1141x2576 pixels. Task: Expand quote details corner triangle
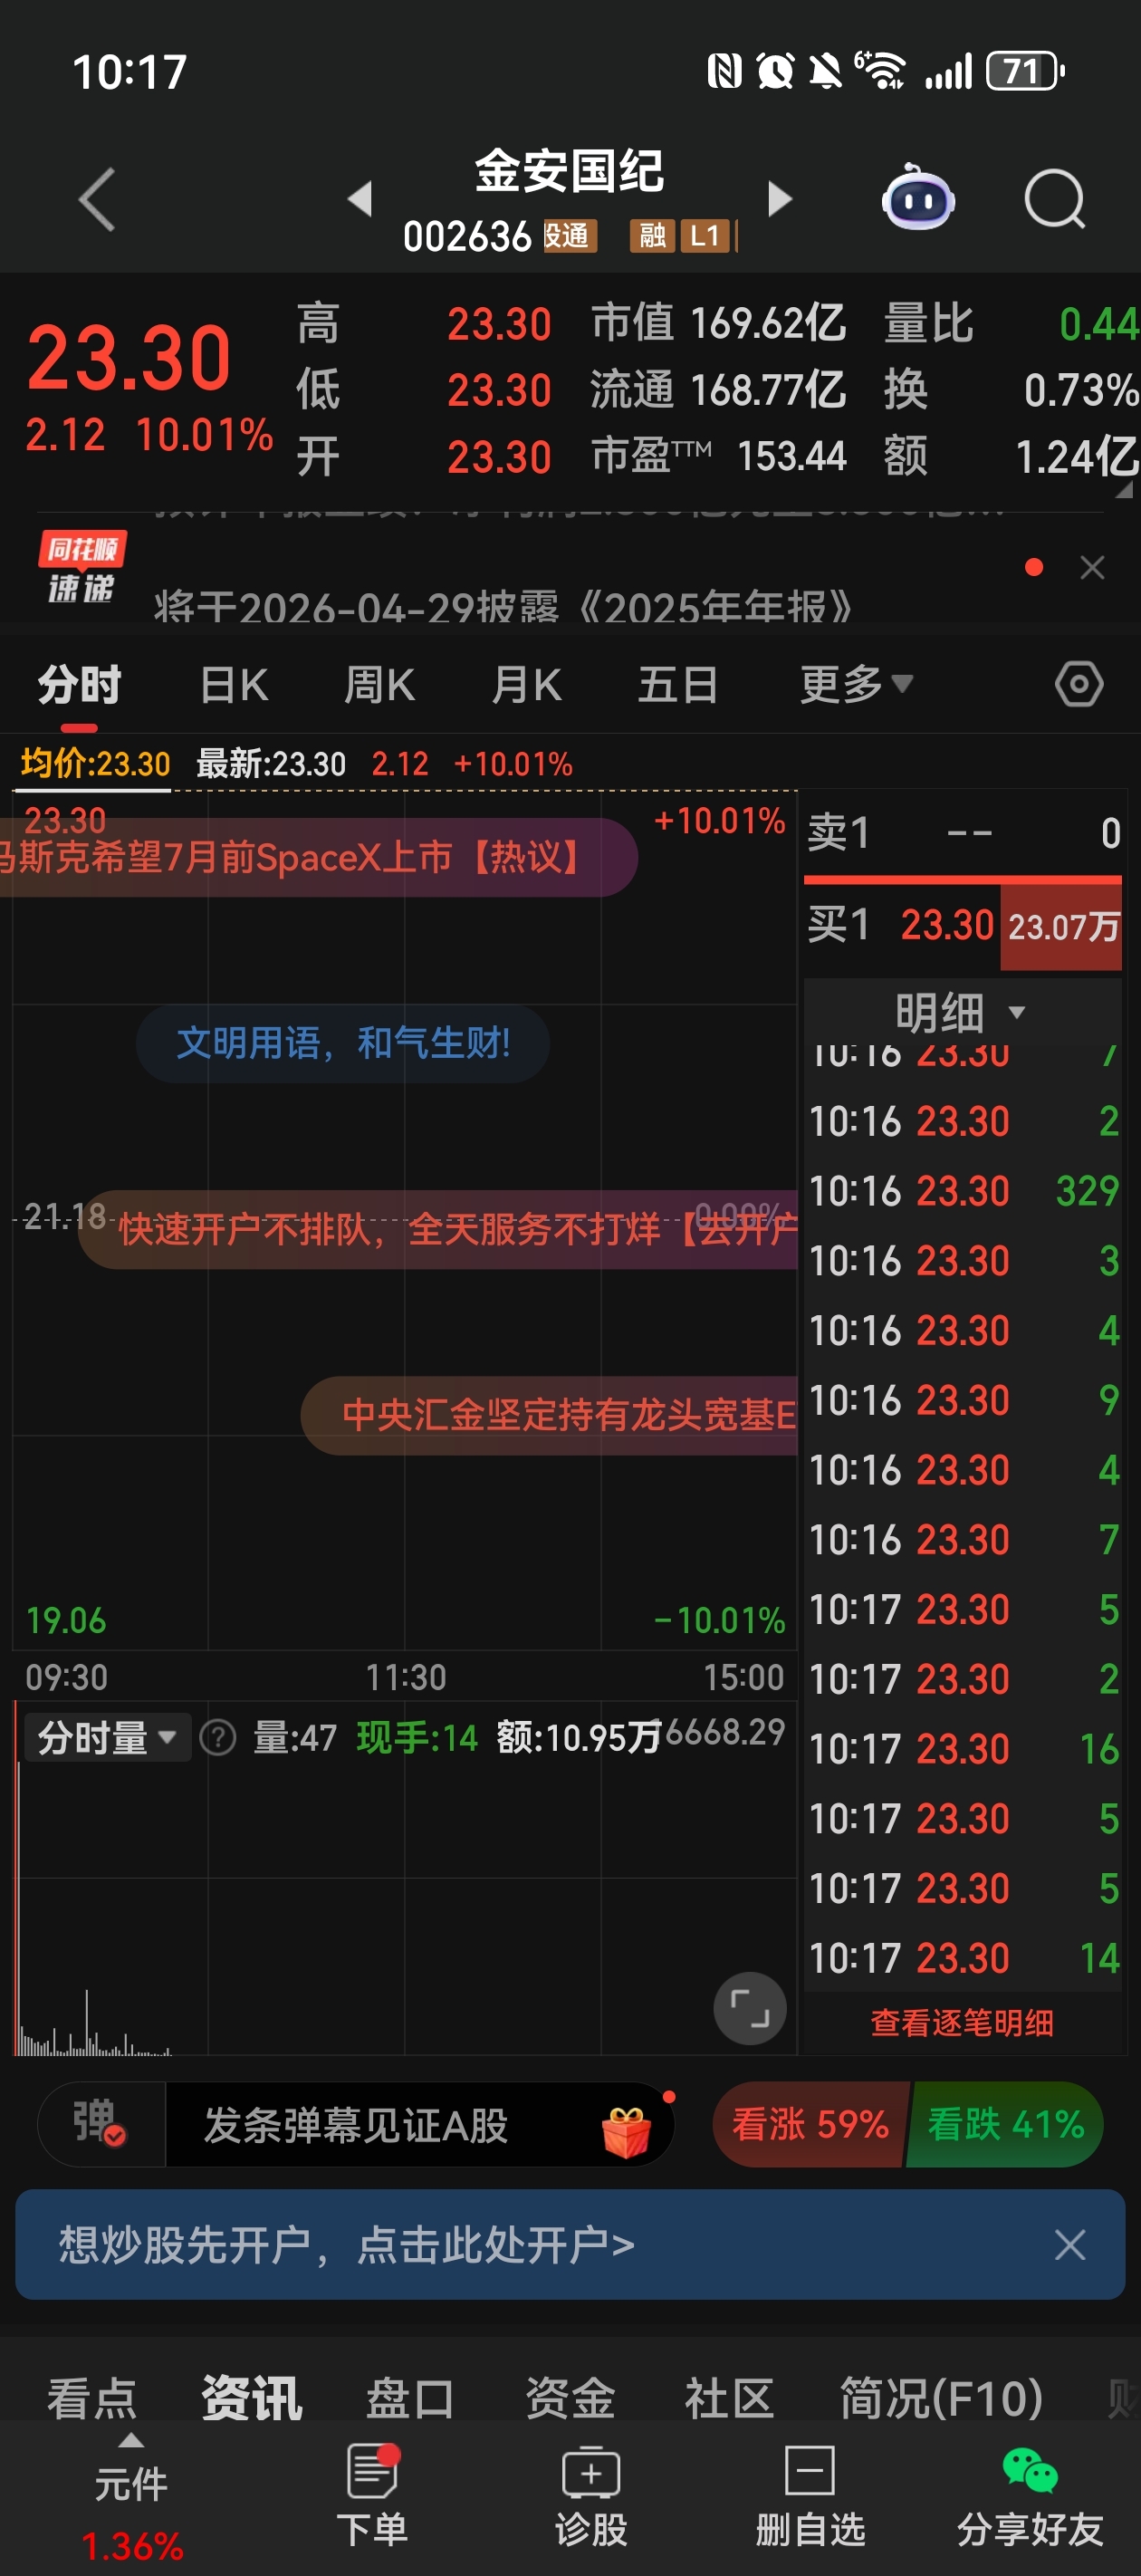tap(1124, 489)
